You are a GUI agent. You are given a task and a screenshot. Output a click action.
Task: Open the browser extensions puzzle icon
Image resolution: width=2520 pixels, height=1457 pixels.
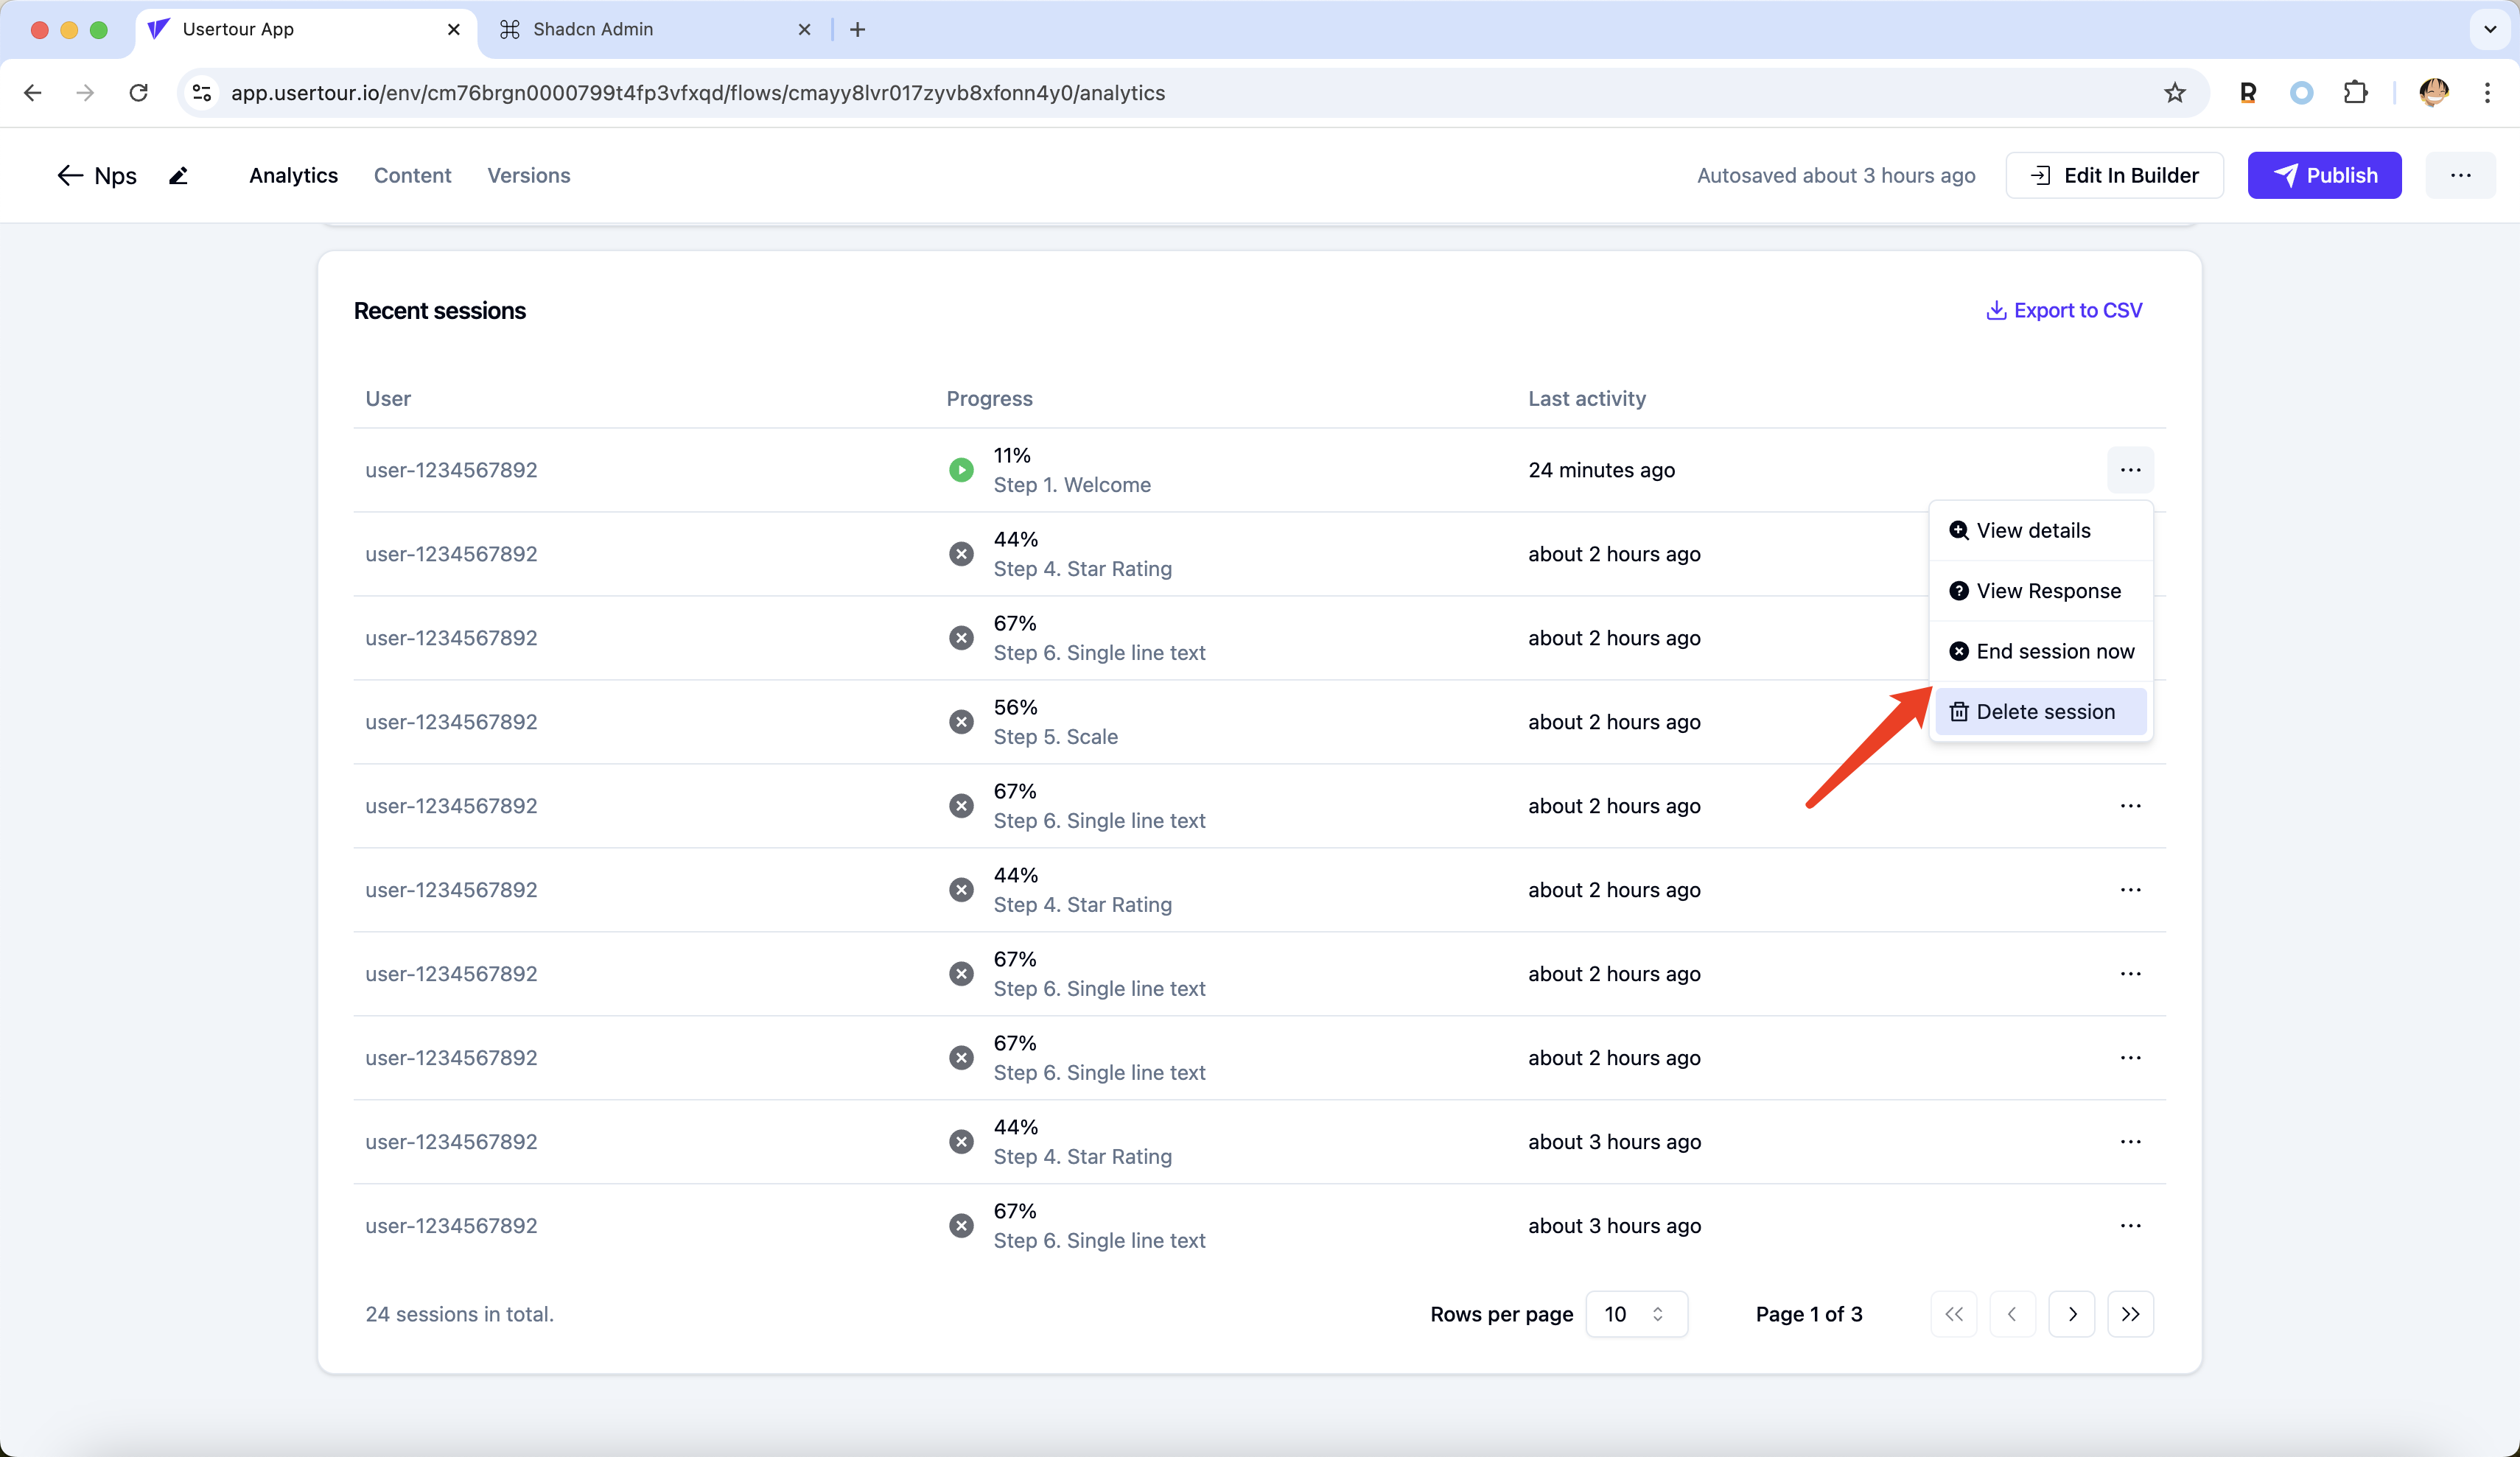click(2355, 93)
